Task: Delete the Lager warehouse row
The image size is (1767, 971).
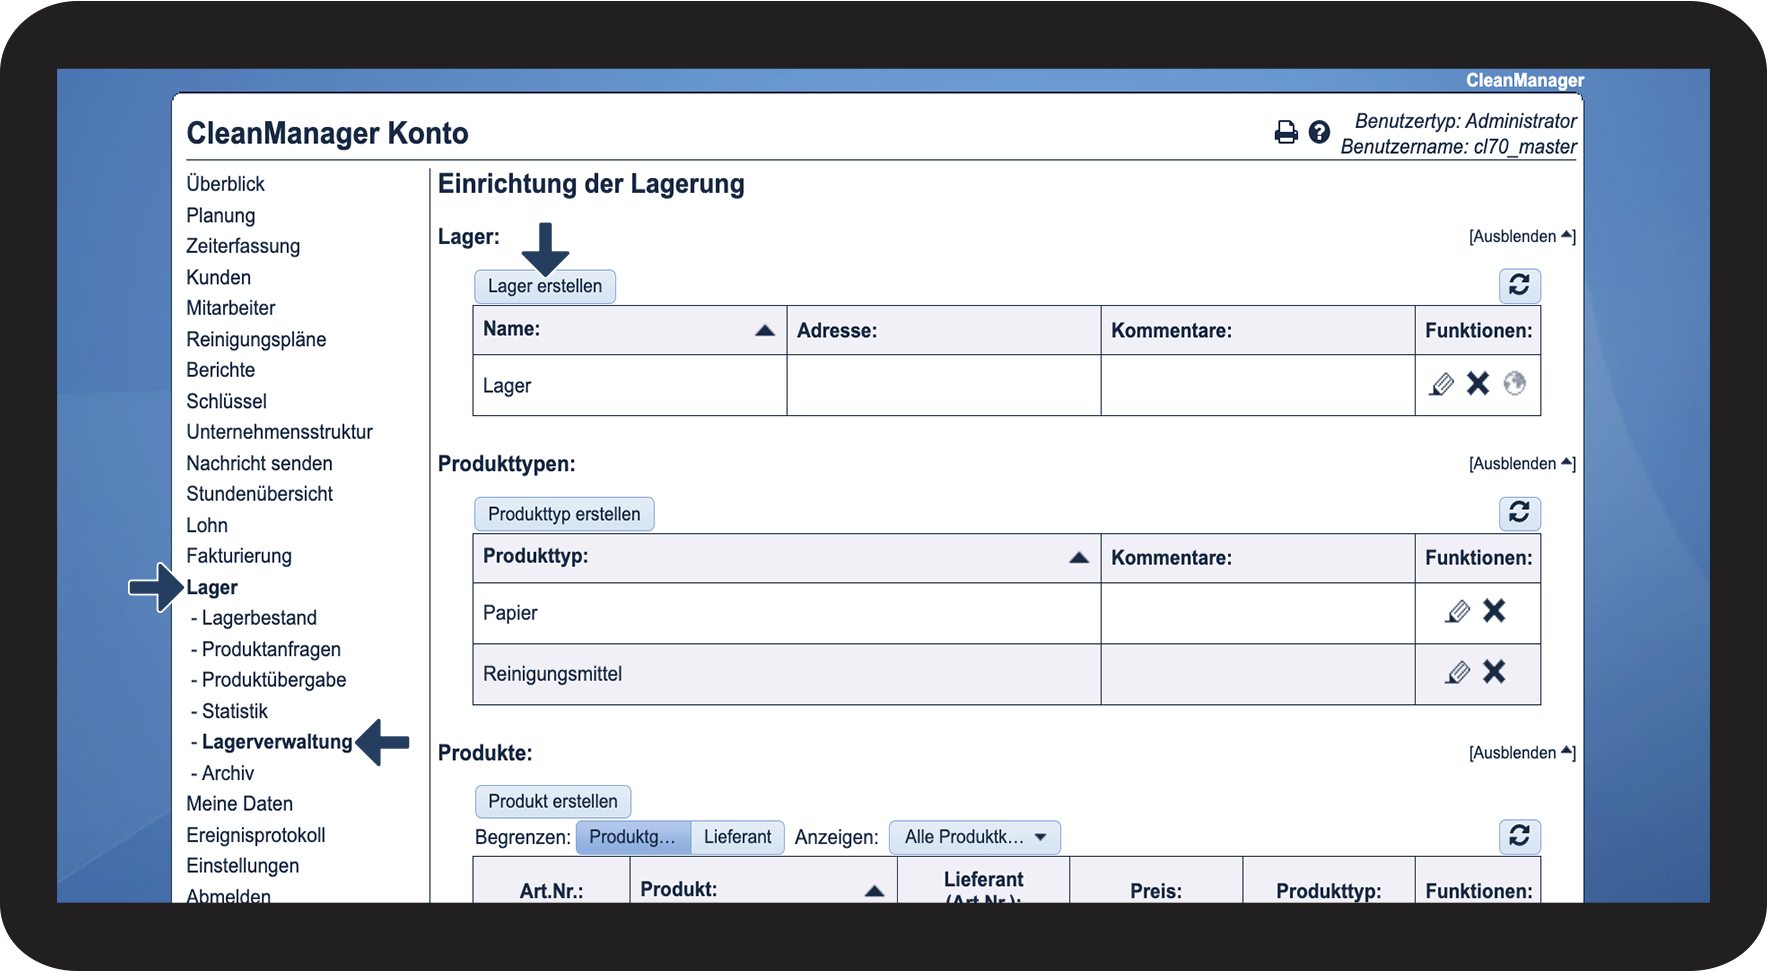Action: (1478, 384)
